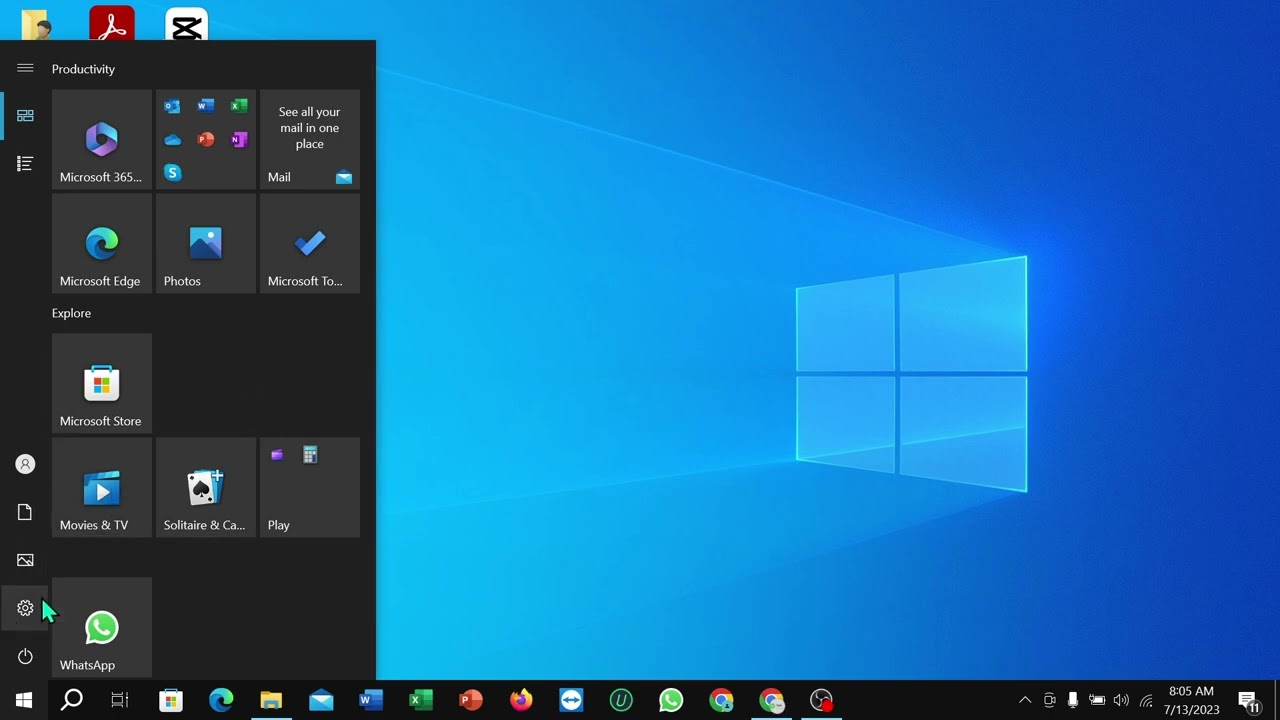Expand the Start menu hamburger navigation
This screenshot has width=1280, height=720.
coord(25,68)
